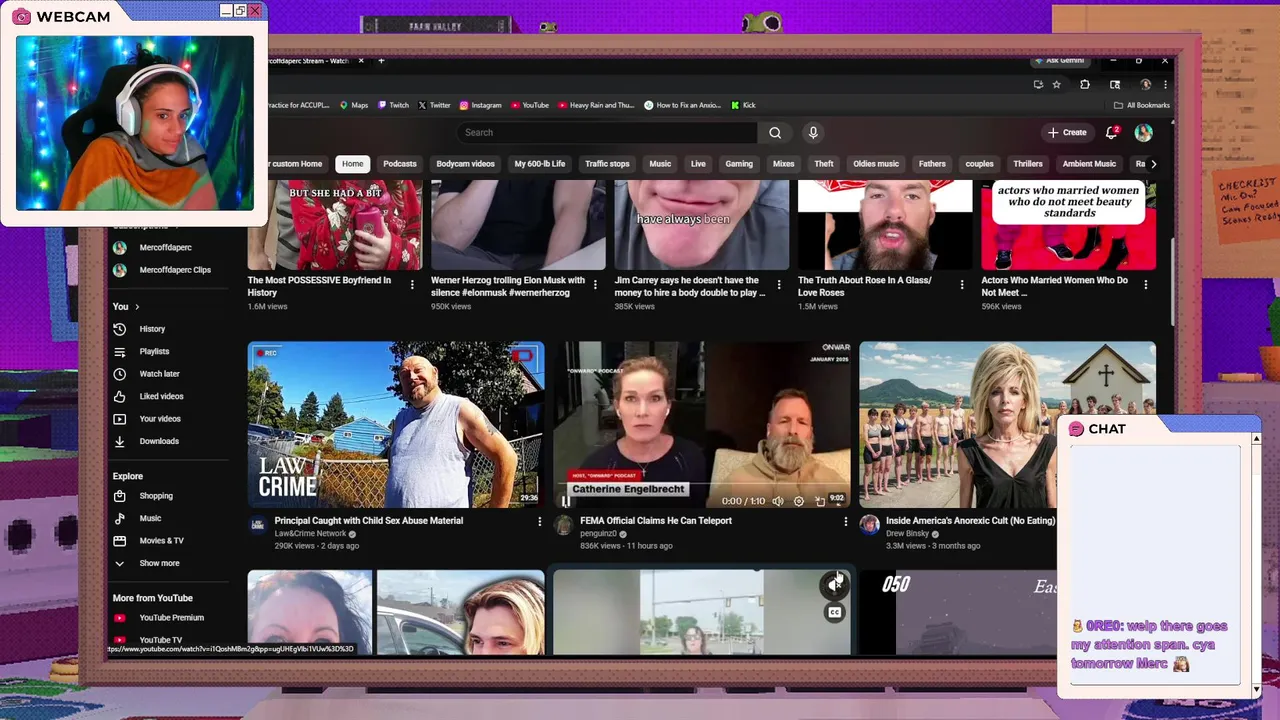Open Law&Crime Network channel avatar

pyautogui.click(x=258, y=525)
